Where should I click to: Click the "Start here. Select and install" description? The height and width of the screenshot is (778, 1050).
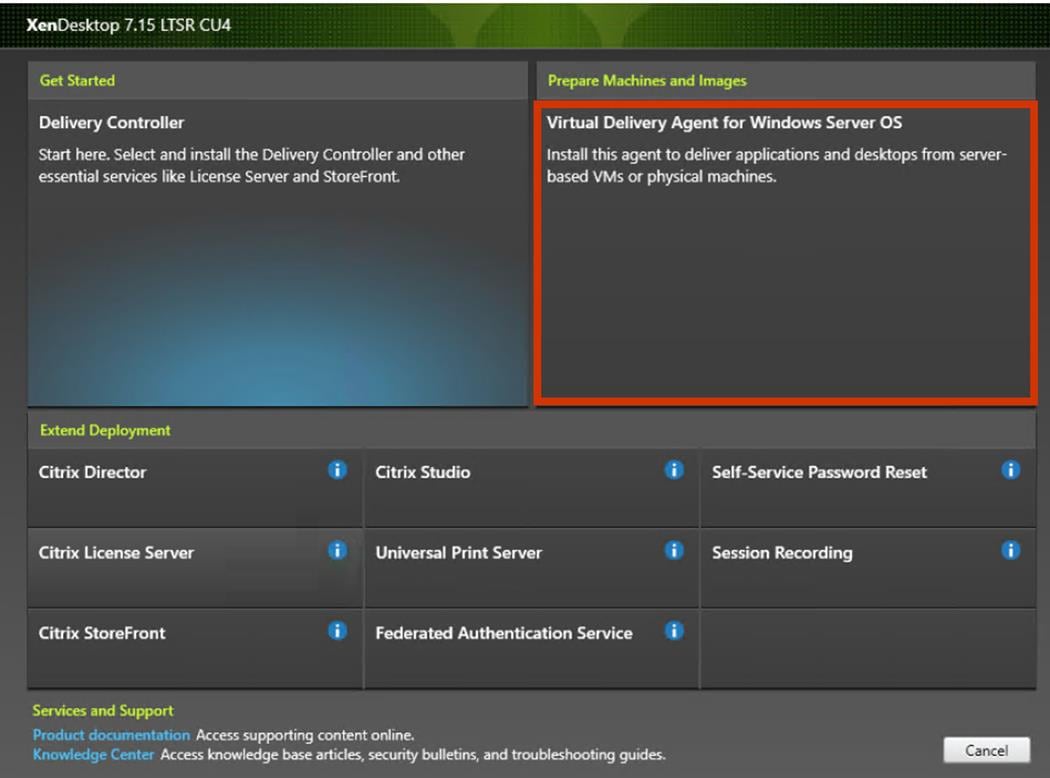click(252, 165)
